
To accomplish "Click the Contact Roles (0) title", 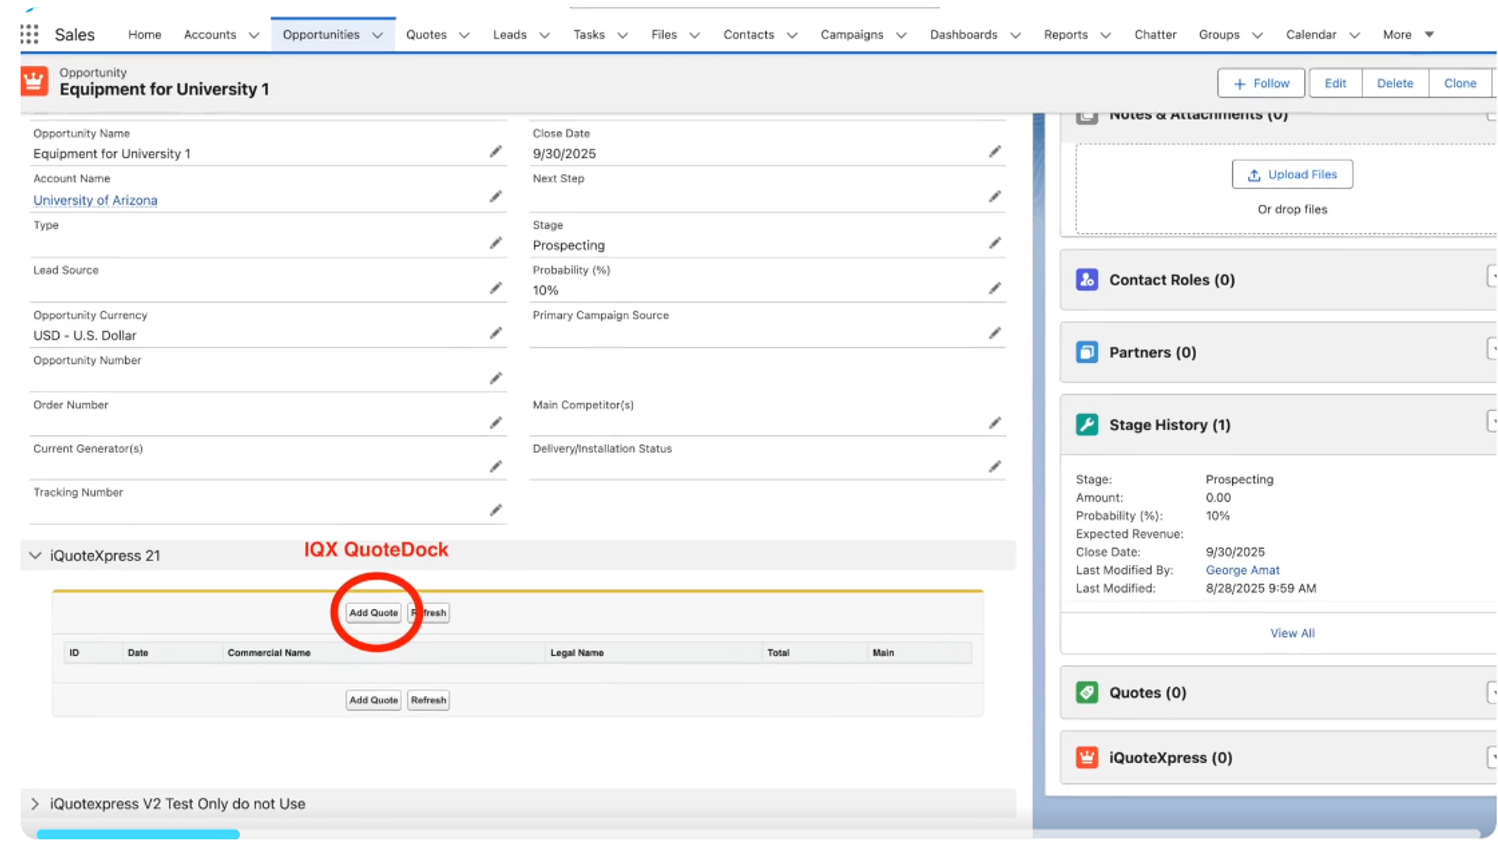I will click(x=1171, y=280).
